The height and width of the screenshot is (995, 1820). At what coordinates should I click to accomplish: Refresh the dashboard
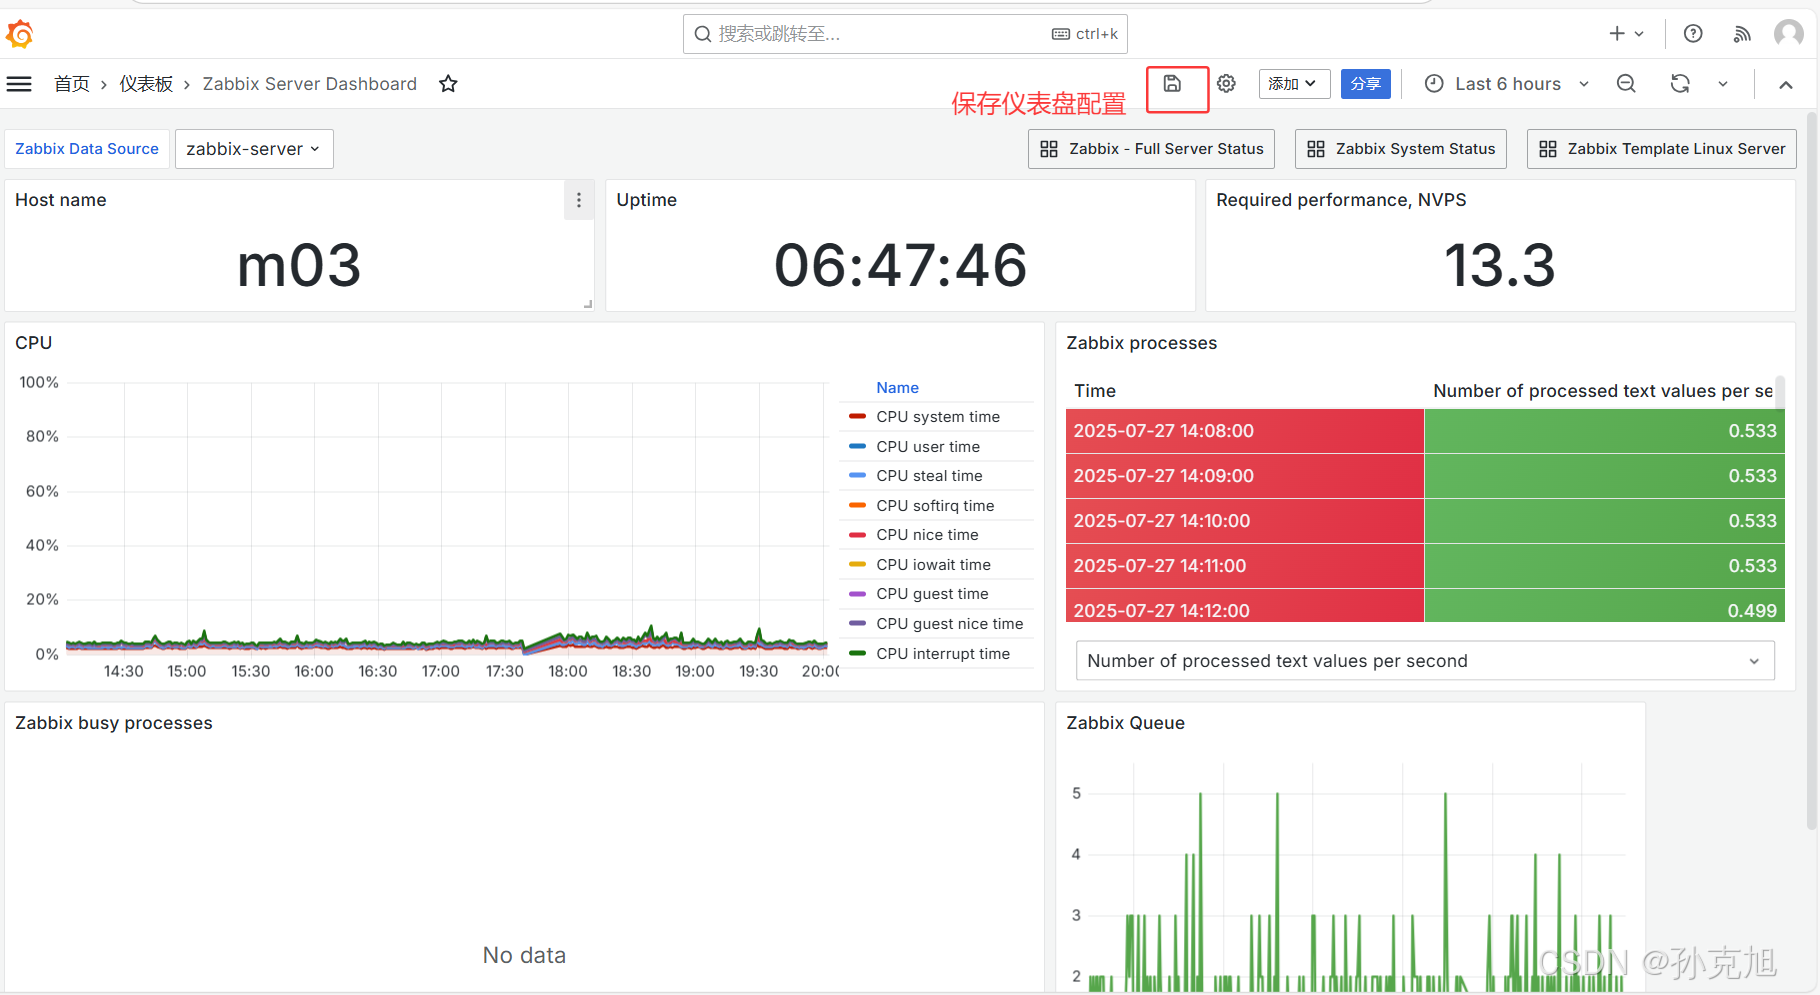tap(1680, 84)
